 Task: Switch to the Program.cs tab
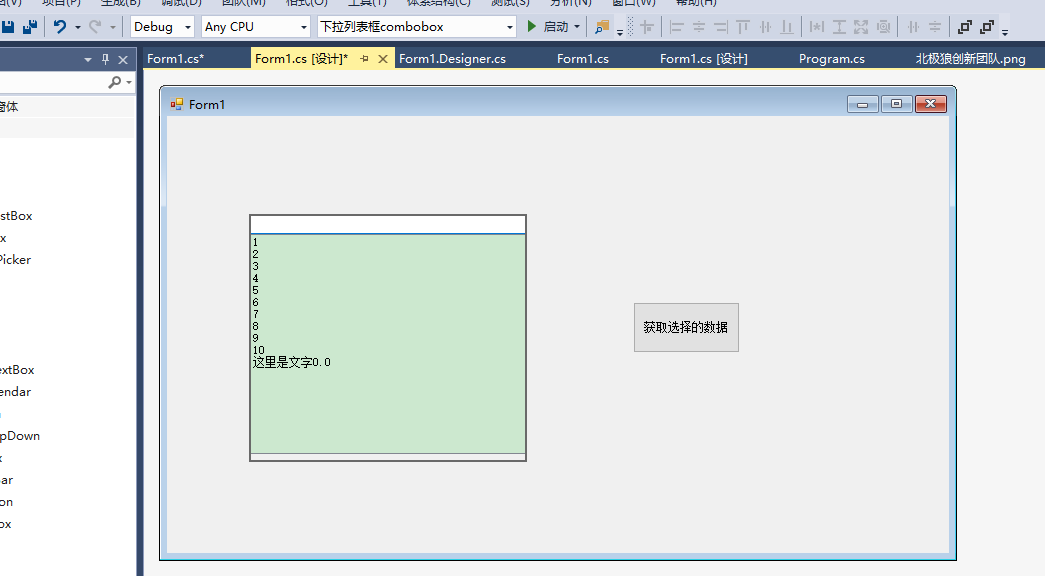[831, 59]
